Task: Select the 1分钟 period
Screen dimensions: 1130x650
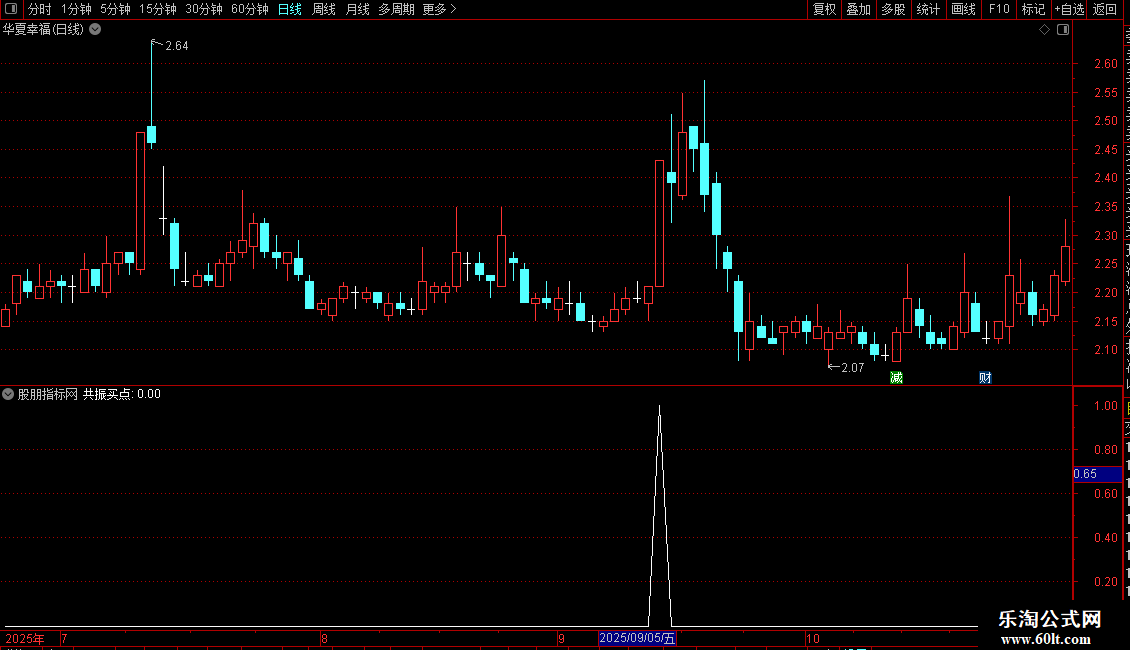Action: click(x=76, y=9)
